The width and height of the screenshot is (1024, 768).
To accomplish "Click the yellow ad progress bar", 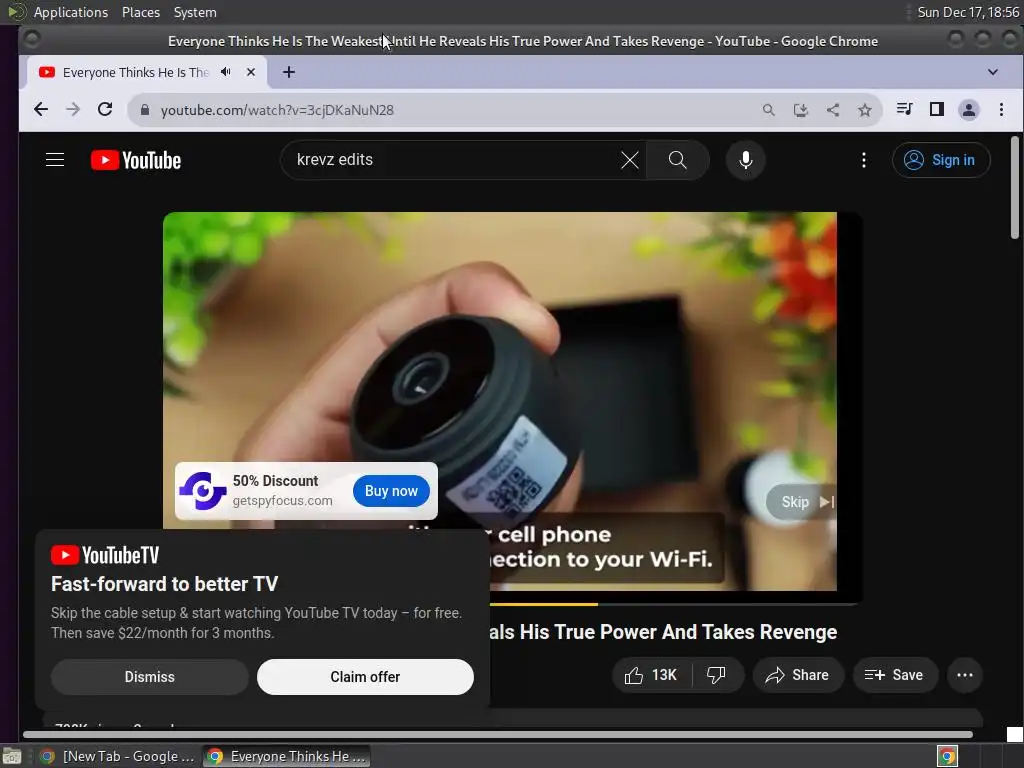I will click(543, 604).
